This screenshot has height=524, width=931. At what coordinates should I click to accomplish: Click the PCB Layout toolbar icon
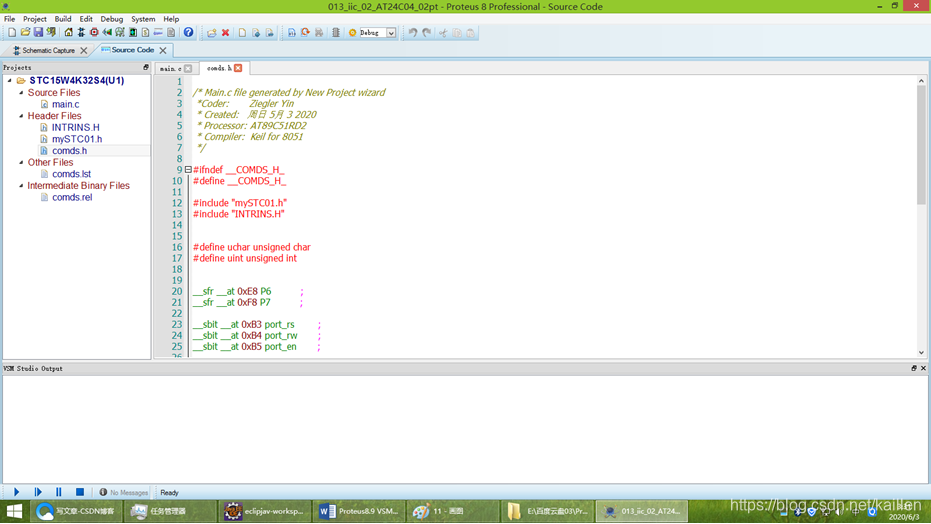coord(94,33)
